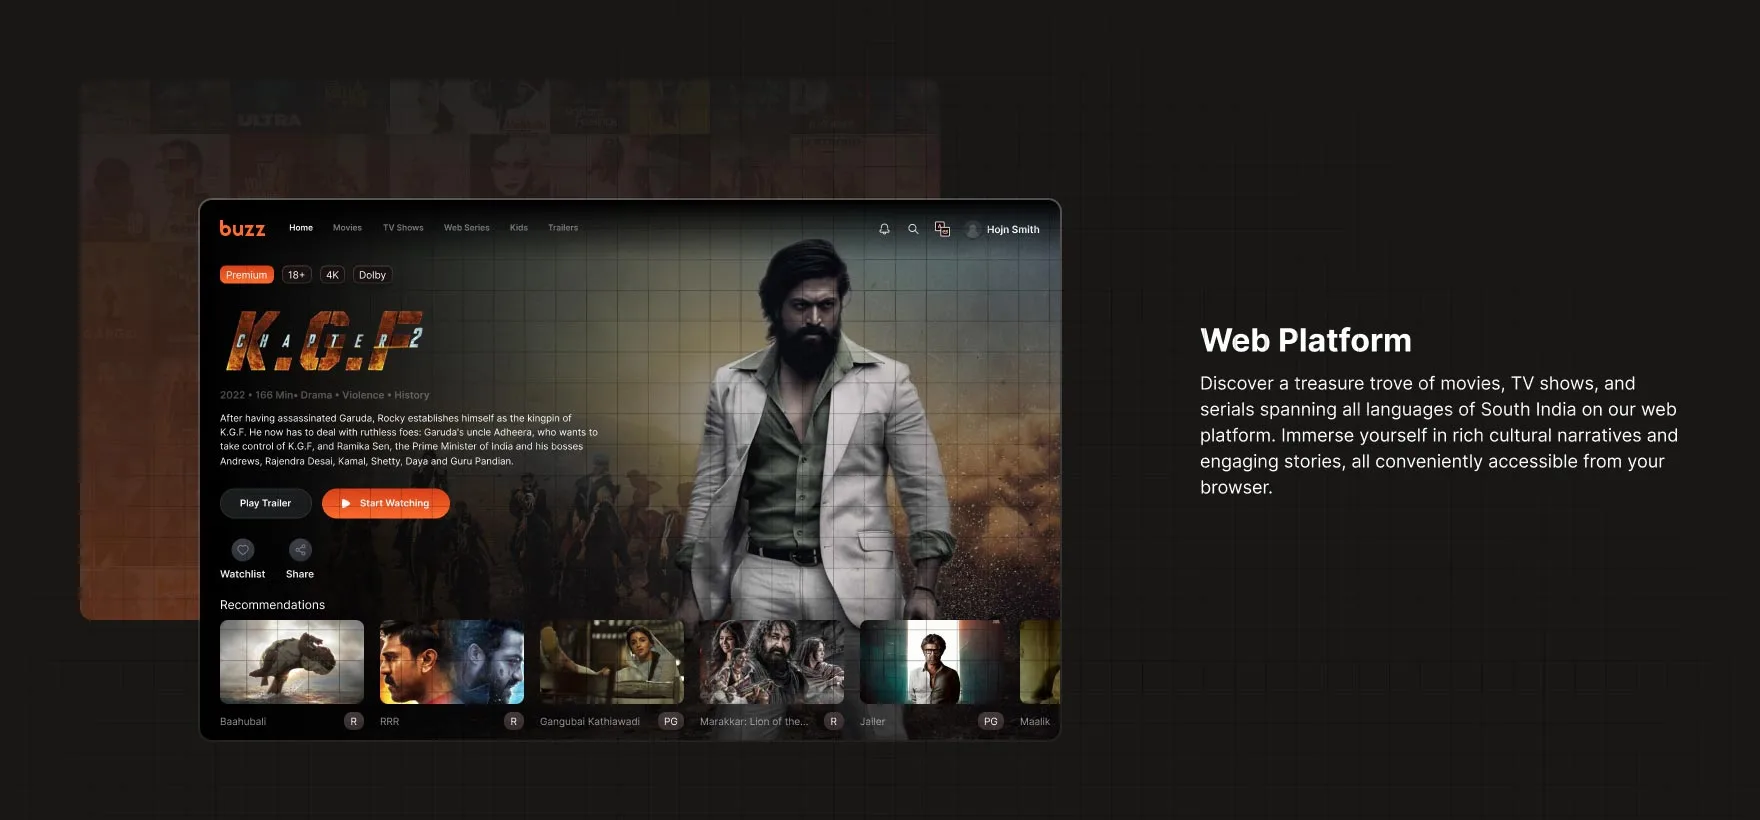Click the buzz logo
The width and height of the screenshot is (1760, 820).
(242, 229)
